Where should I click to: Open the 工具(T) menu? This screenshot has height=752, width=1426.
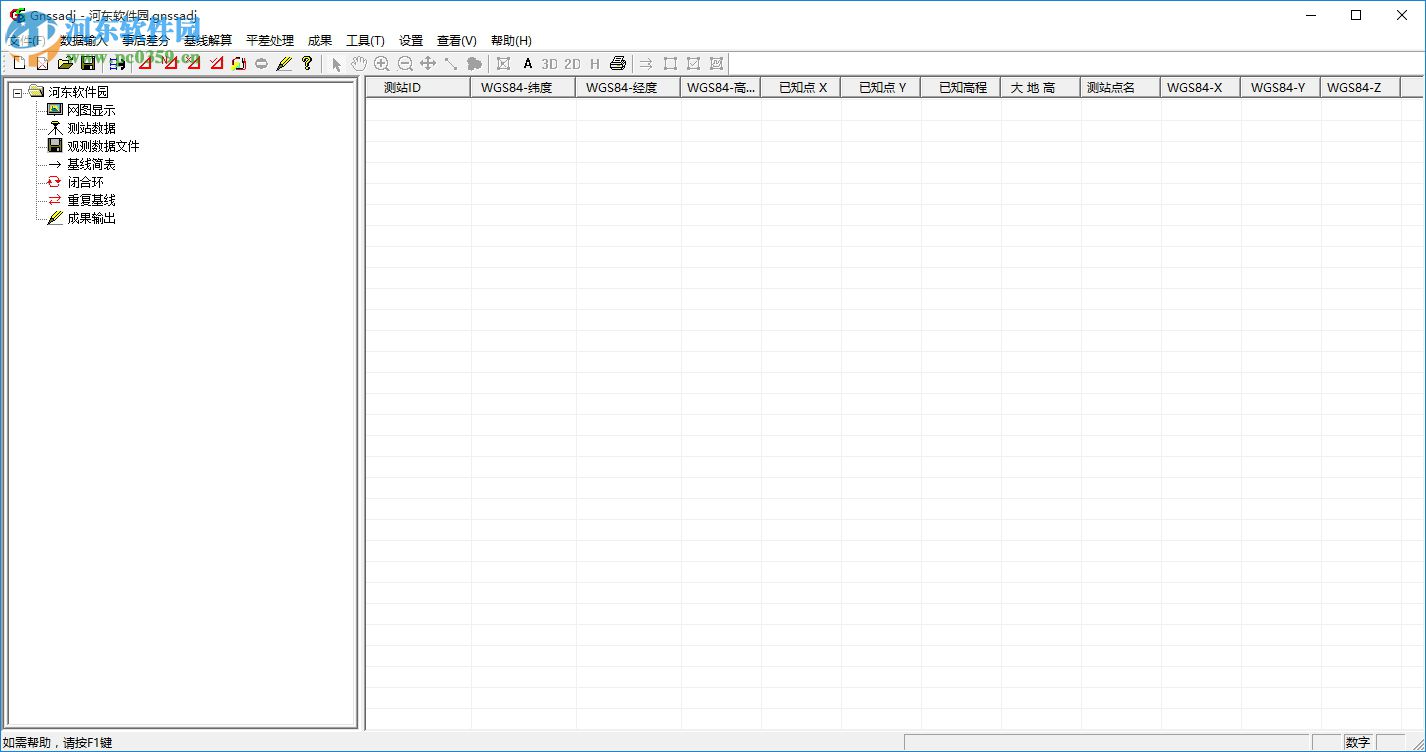365,41
